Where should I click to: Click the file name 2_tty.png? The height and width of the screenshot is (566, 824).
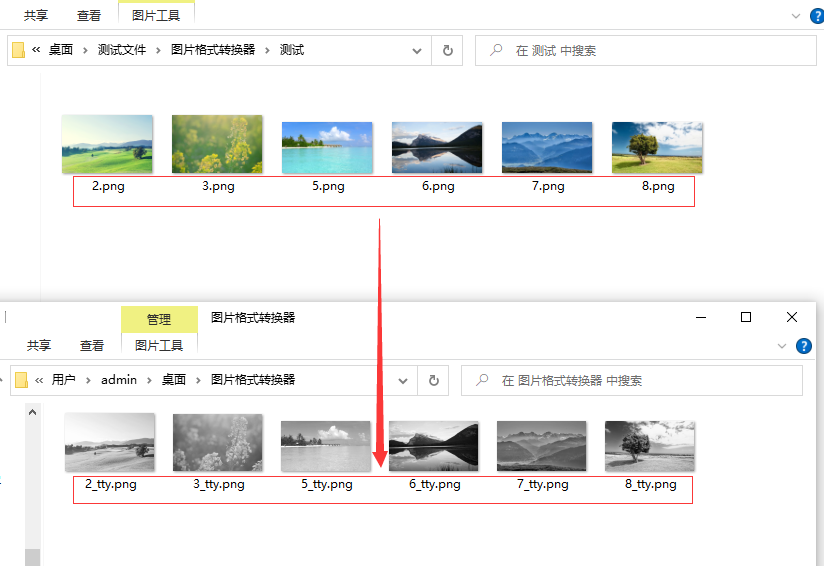click(111, 485)
